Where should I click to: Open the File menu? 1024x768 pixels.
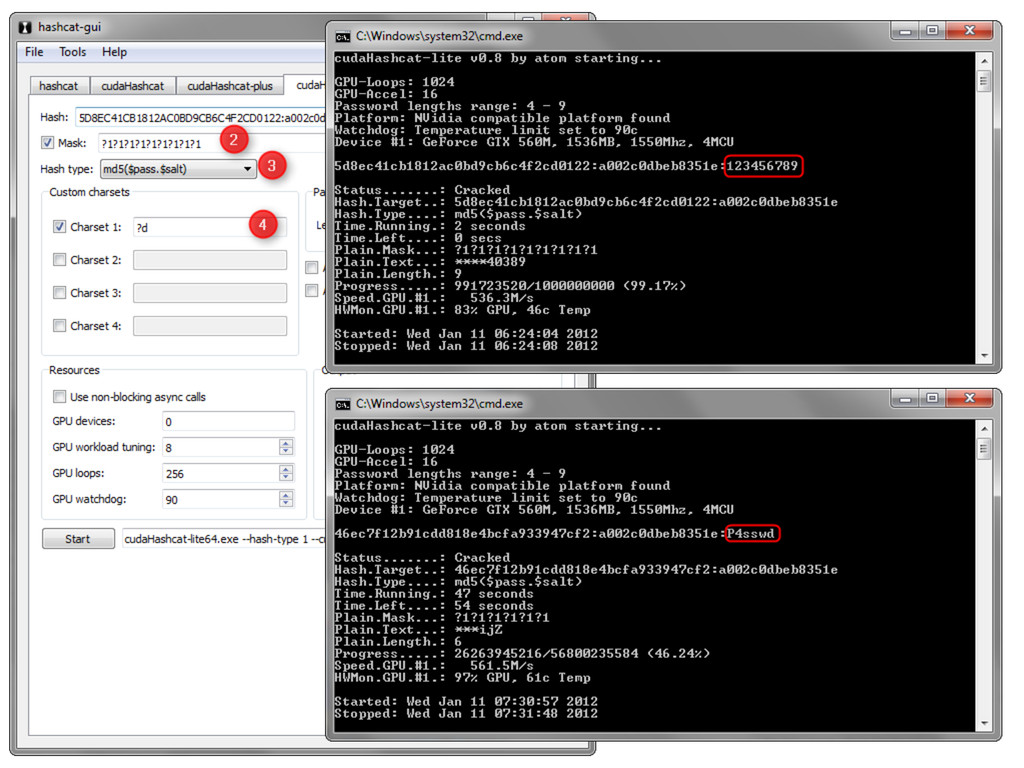[34, 52]
